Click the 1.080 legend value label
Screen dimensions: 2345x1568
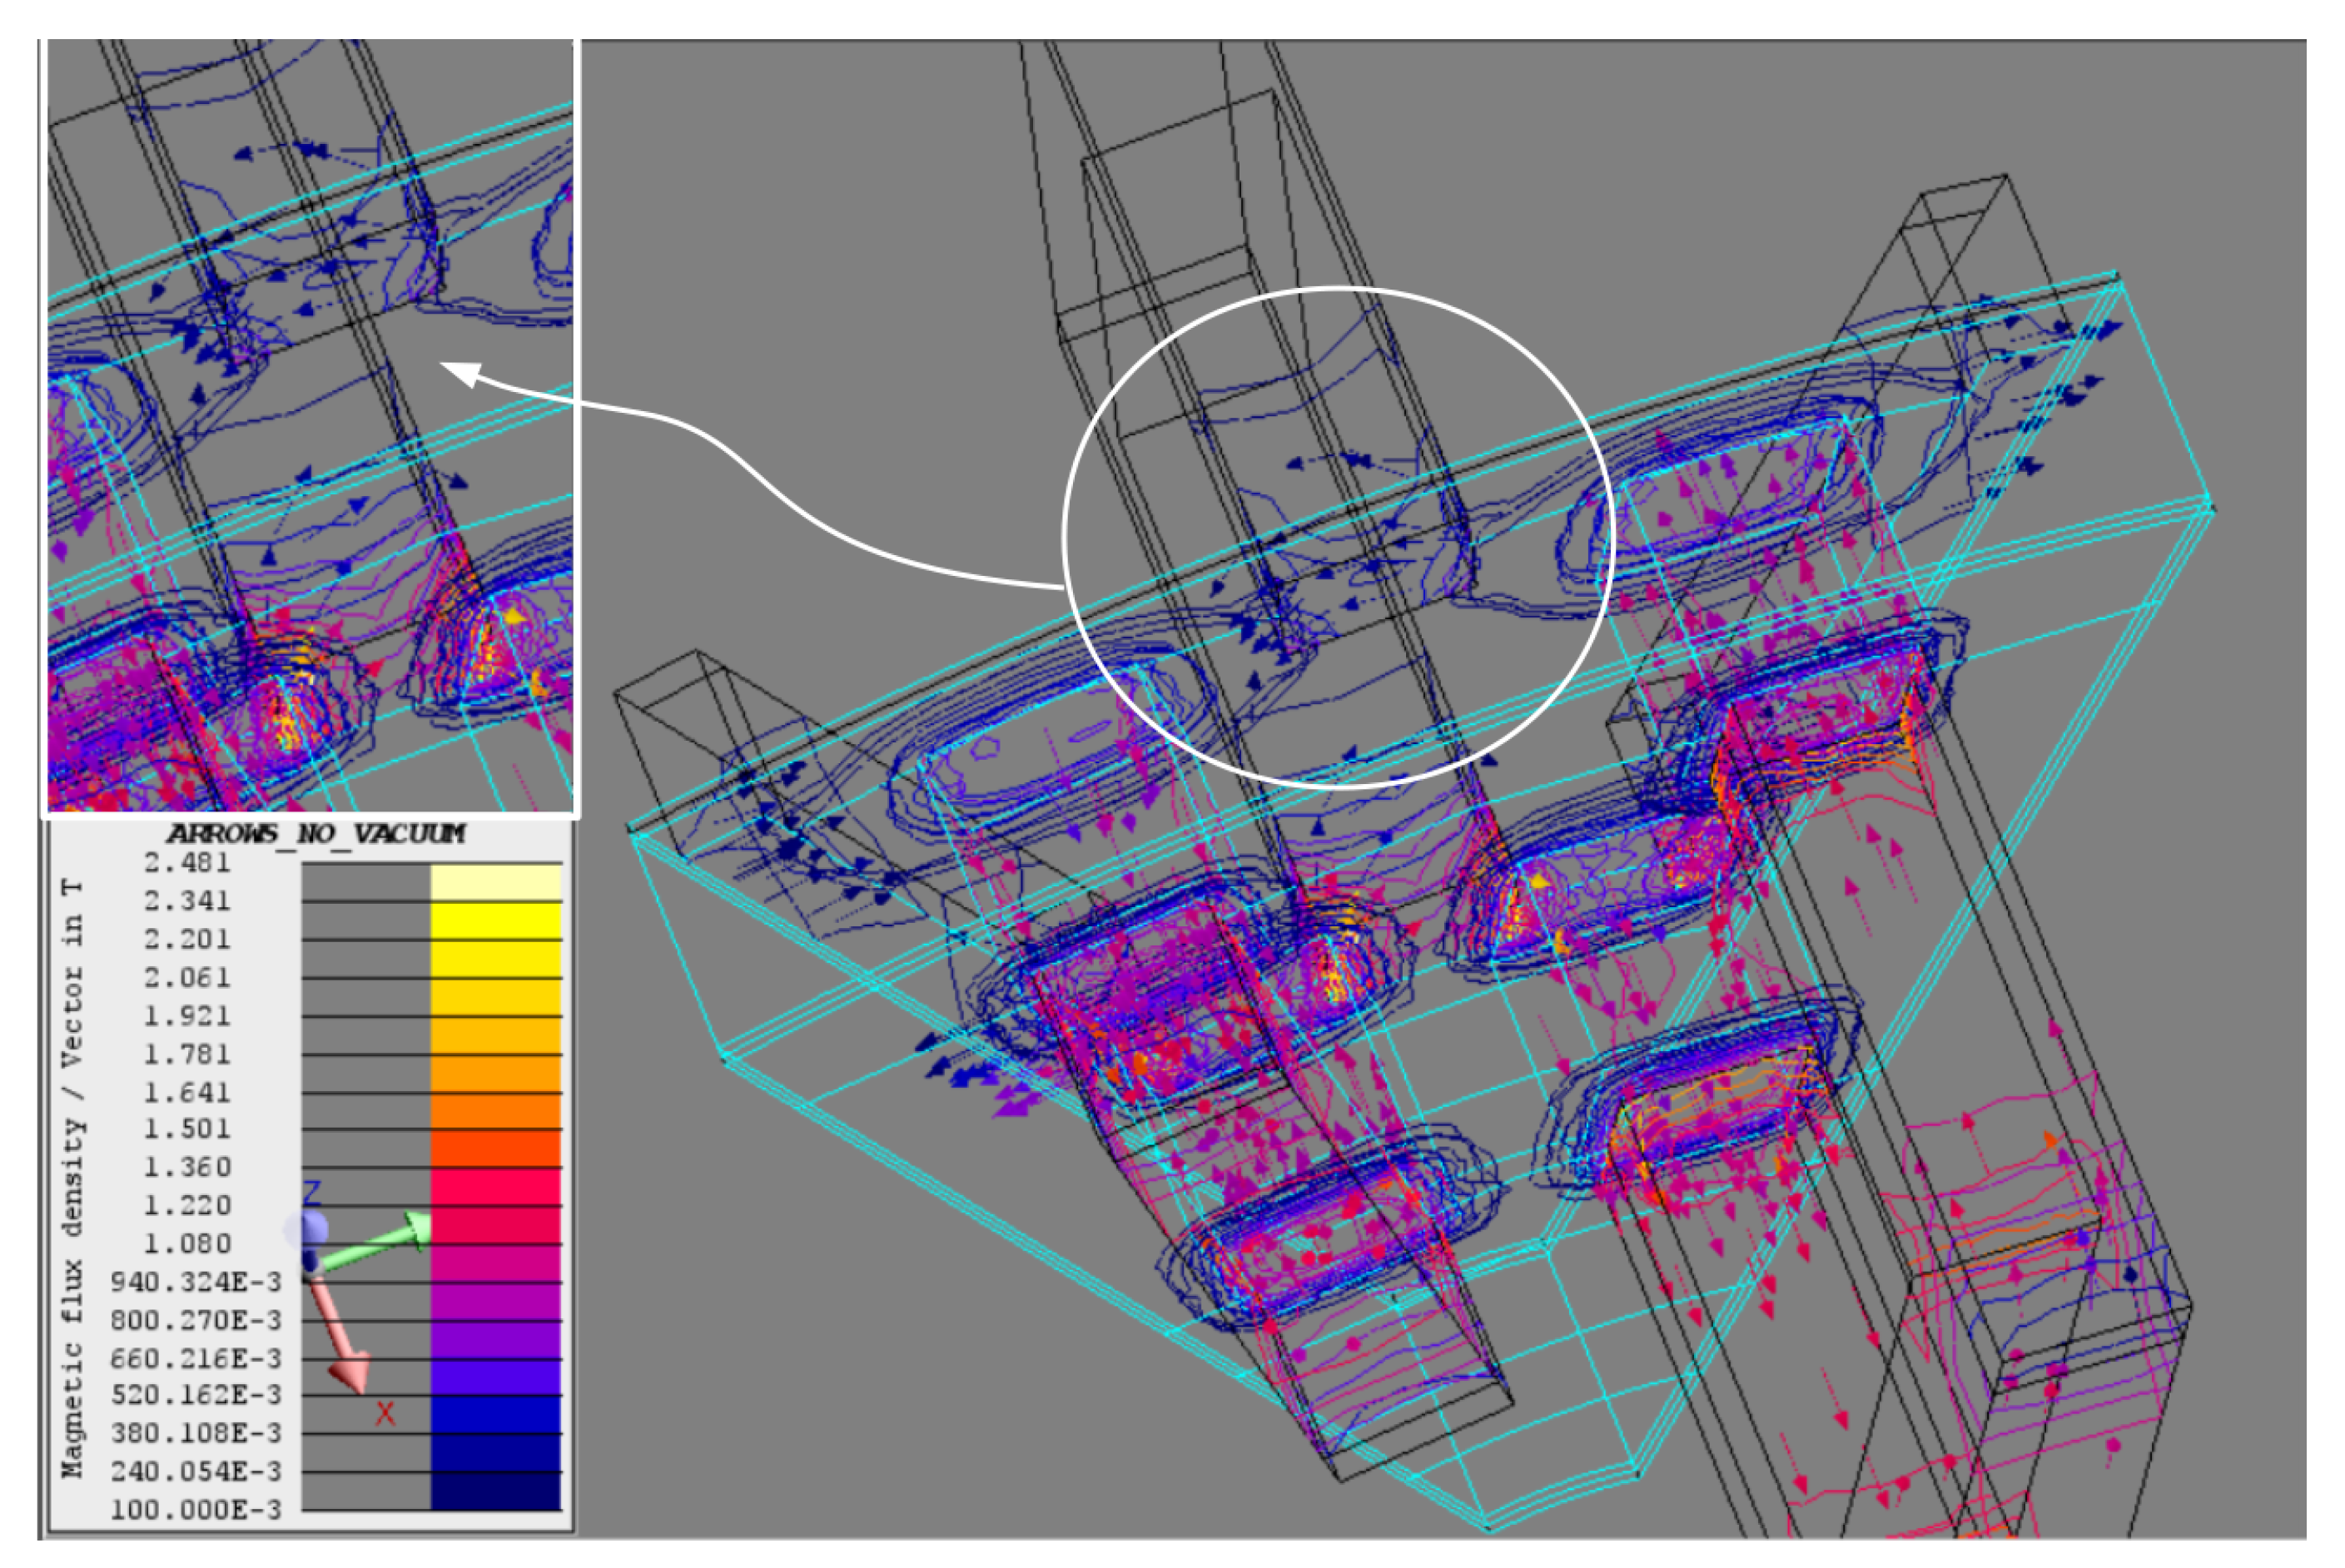pyautogui.click(x=187, y=1243)
